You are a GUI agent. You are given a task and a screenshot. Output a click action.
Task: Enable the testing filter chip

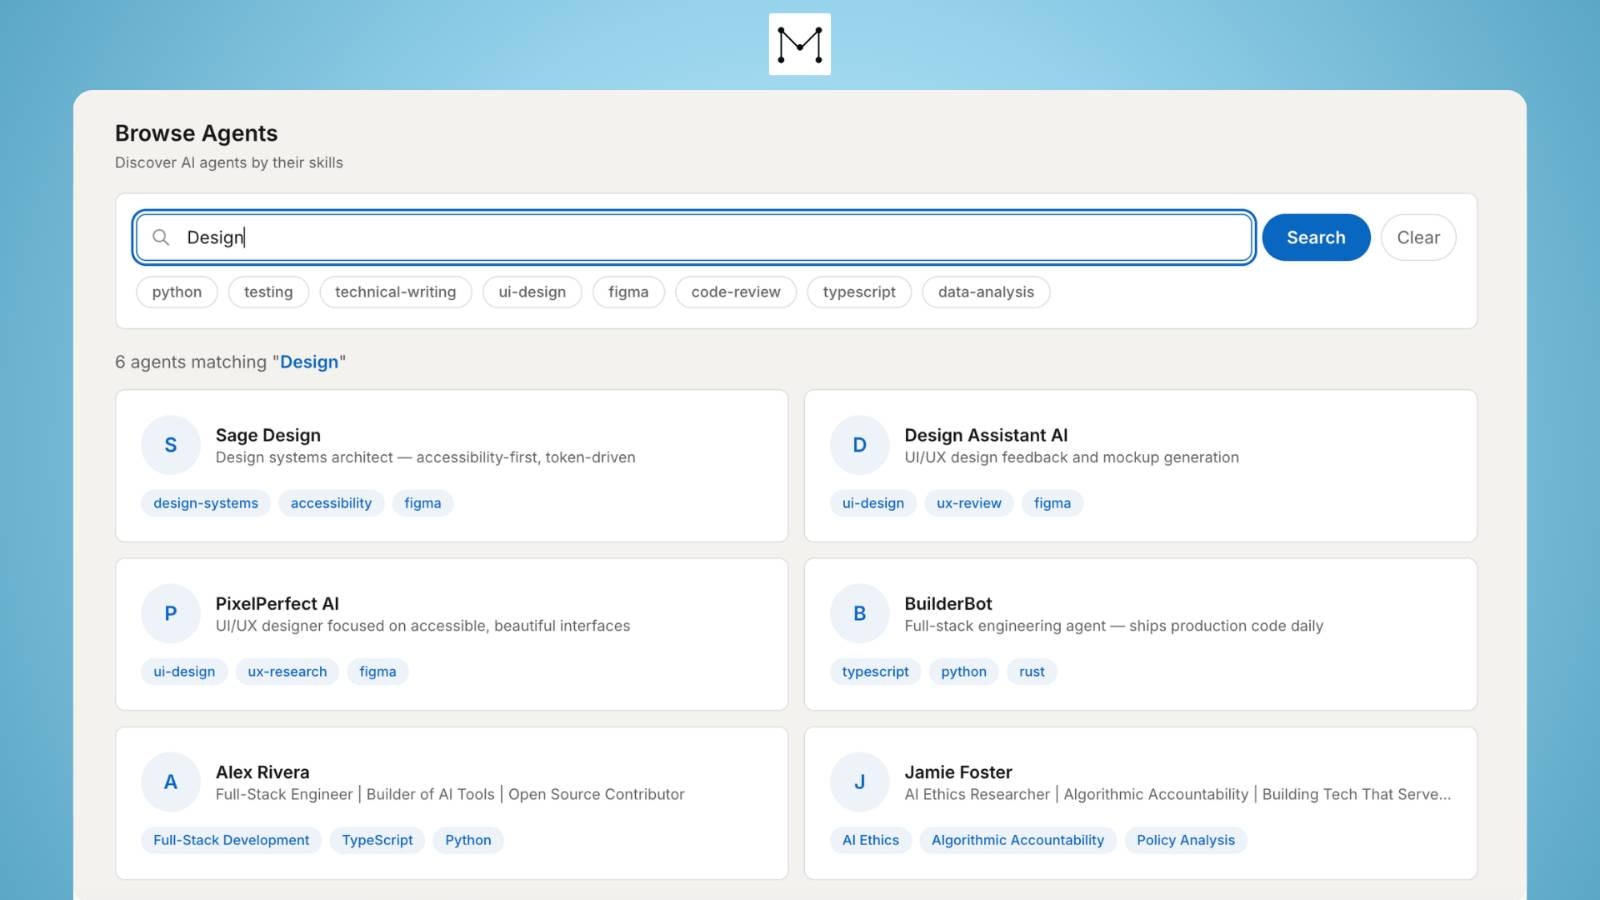[268, 292]
